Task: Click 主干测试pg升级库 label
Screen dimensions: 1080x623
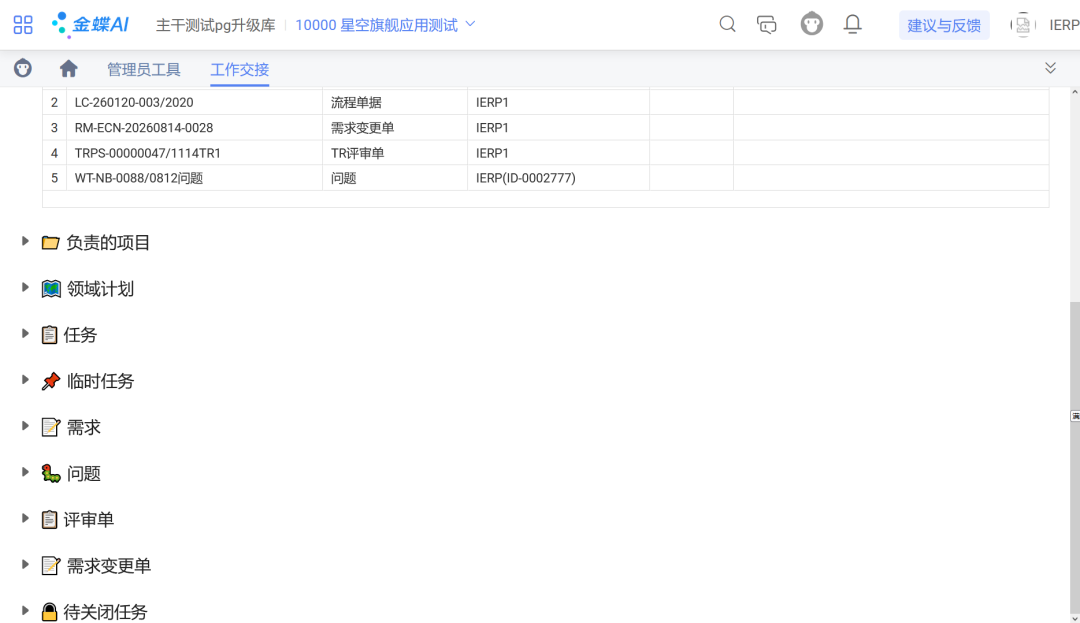Action: (x=215, y=25)
